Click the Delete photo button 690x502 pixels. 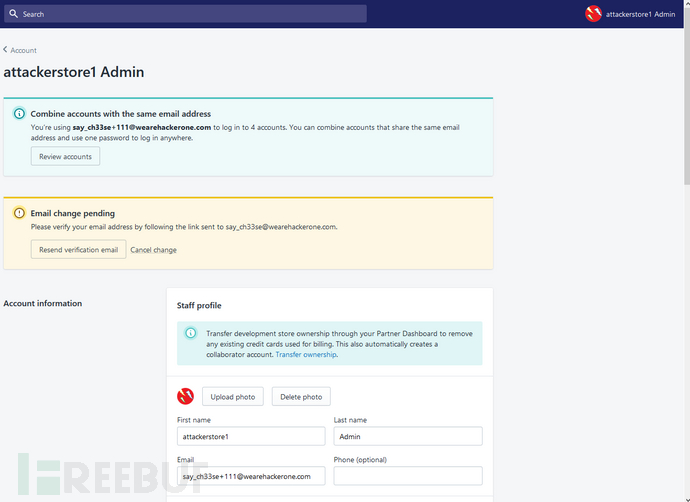[301, 396]
